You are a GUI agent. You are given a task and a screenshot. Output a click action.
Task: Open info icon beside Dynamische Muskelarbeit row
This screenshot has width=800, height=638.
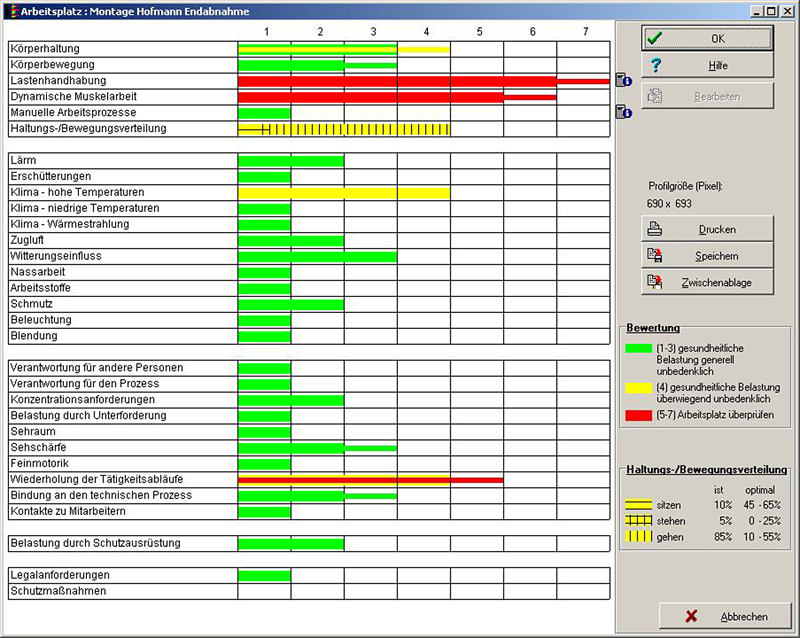click(623, 113)
